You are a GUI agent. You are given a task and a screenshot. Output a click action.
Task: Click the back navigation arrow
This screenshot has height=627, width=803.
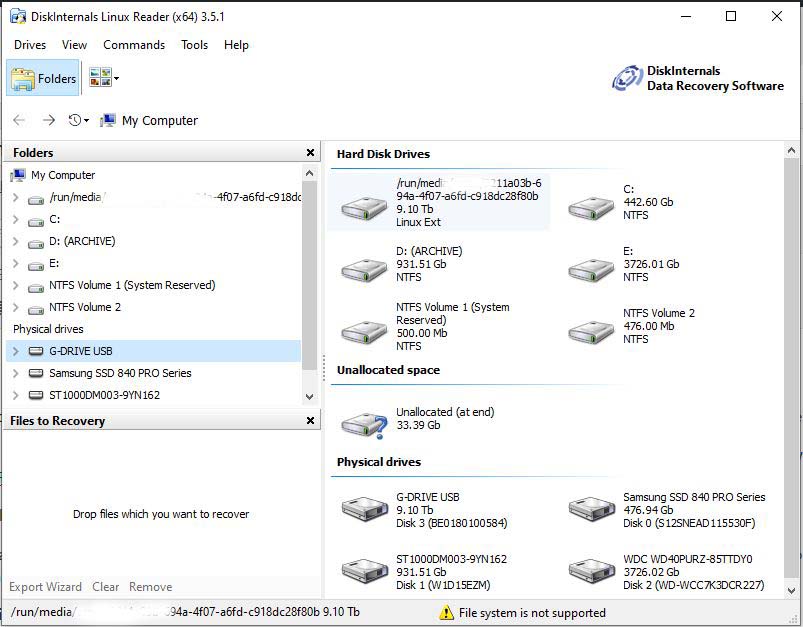18,120
